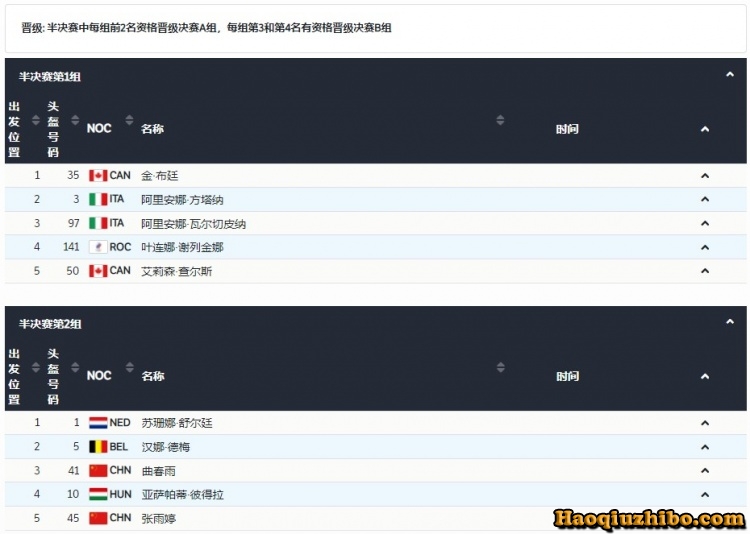Image resolution: width=750 pixels, height=534 pixels.
Task: Sort group 2 by 出发位置
Action: (36, 367)
